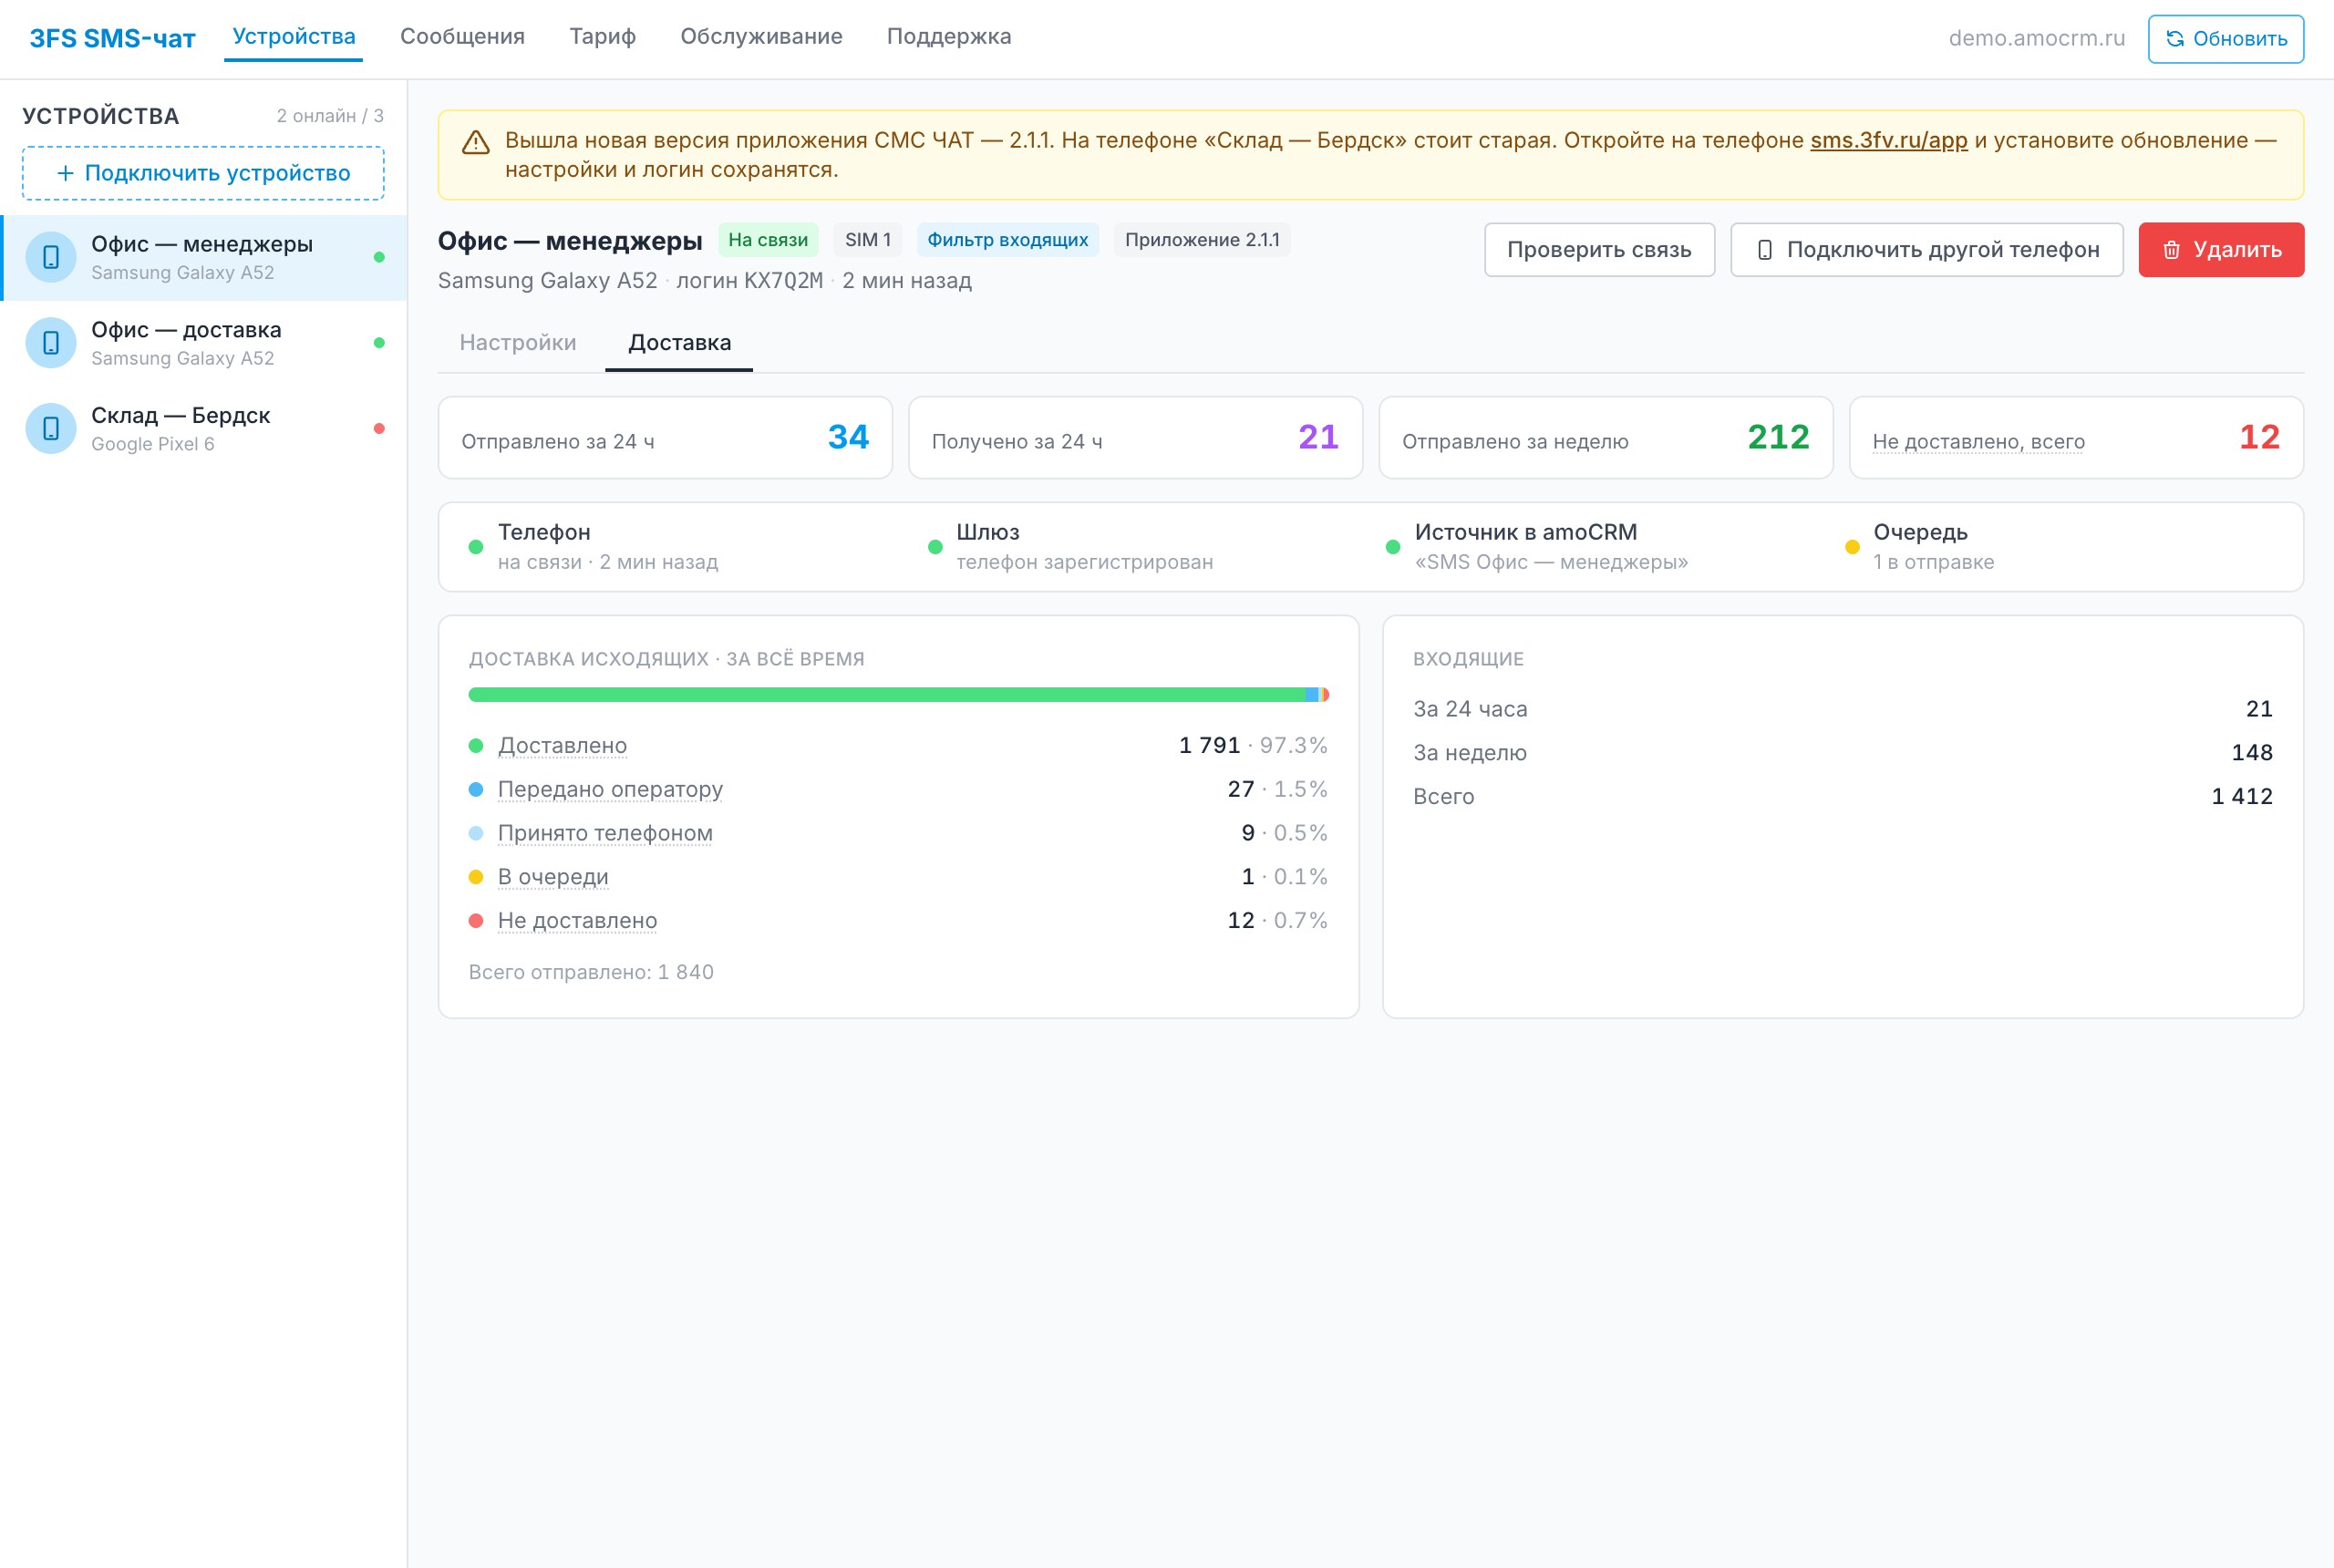Click phone icon of Склад — Бердск device

(51, 429)
